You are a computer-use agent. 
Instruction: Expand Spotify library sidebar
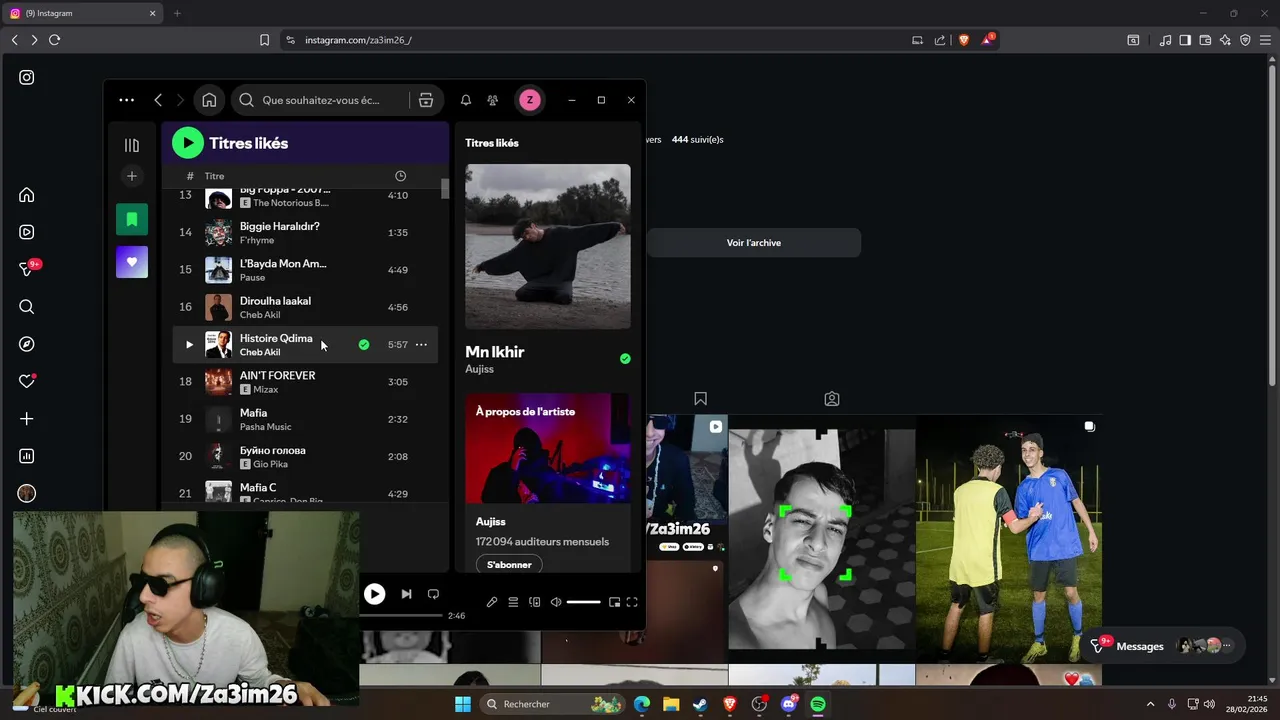tap(132, 145)
